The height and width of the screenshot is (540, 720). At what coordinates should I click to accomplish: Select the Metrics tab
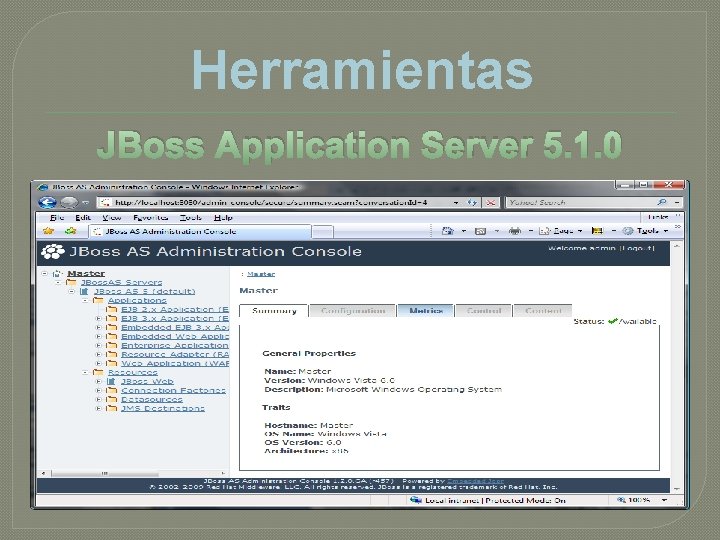[x=426, y=311]
